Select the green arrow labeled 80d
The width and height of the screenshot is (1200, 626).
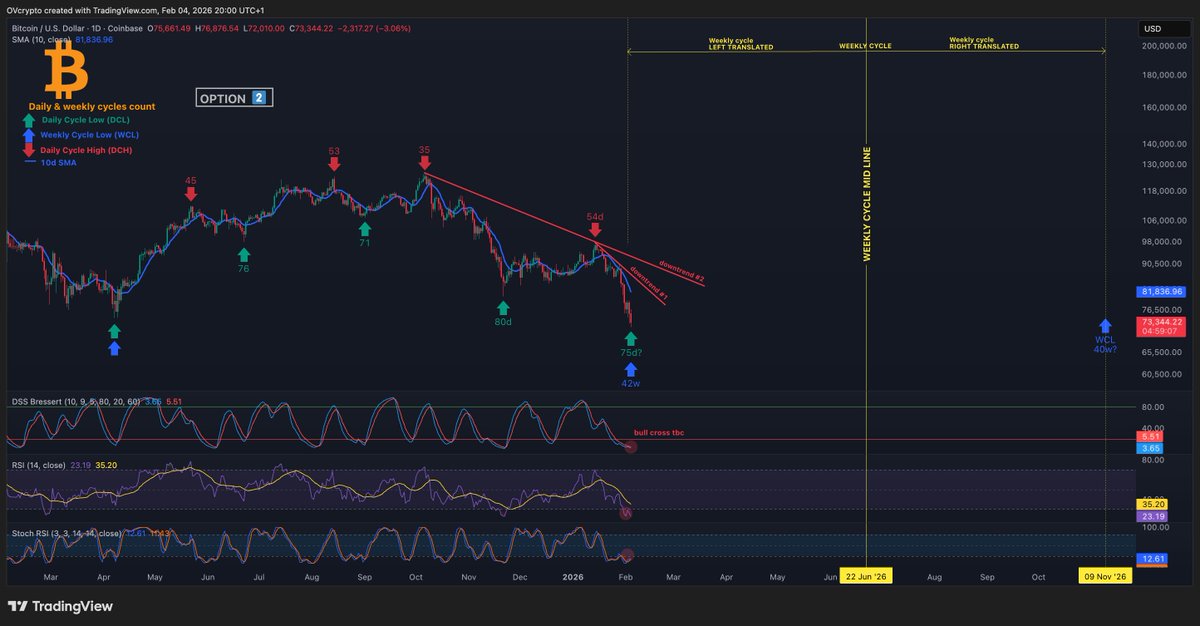tap(503, 308)
